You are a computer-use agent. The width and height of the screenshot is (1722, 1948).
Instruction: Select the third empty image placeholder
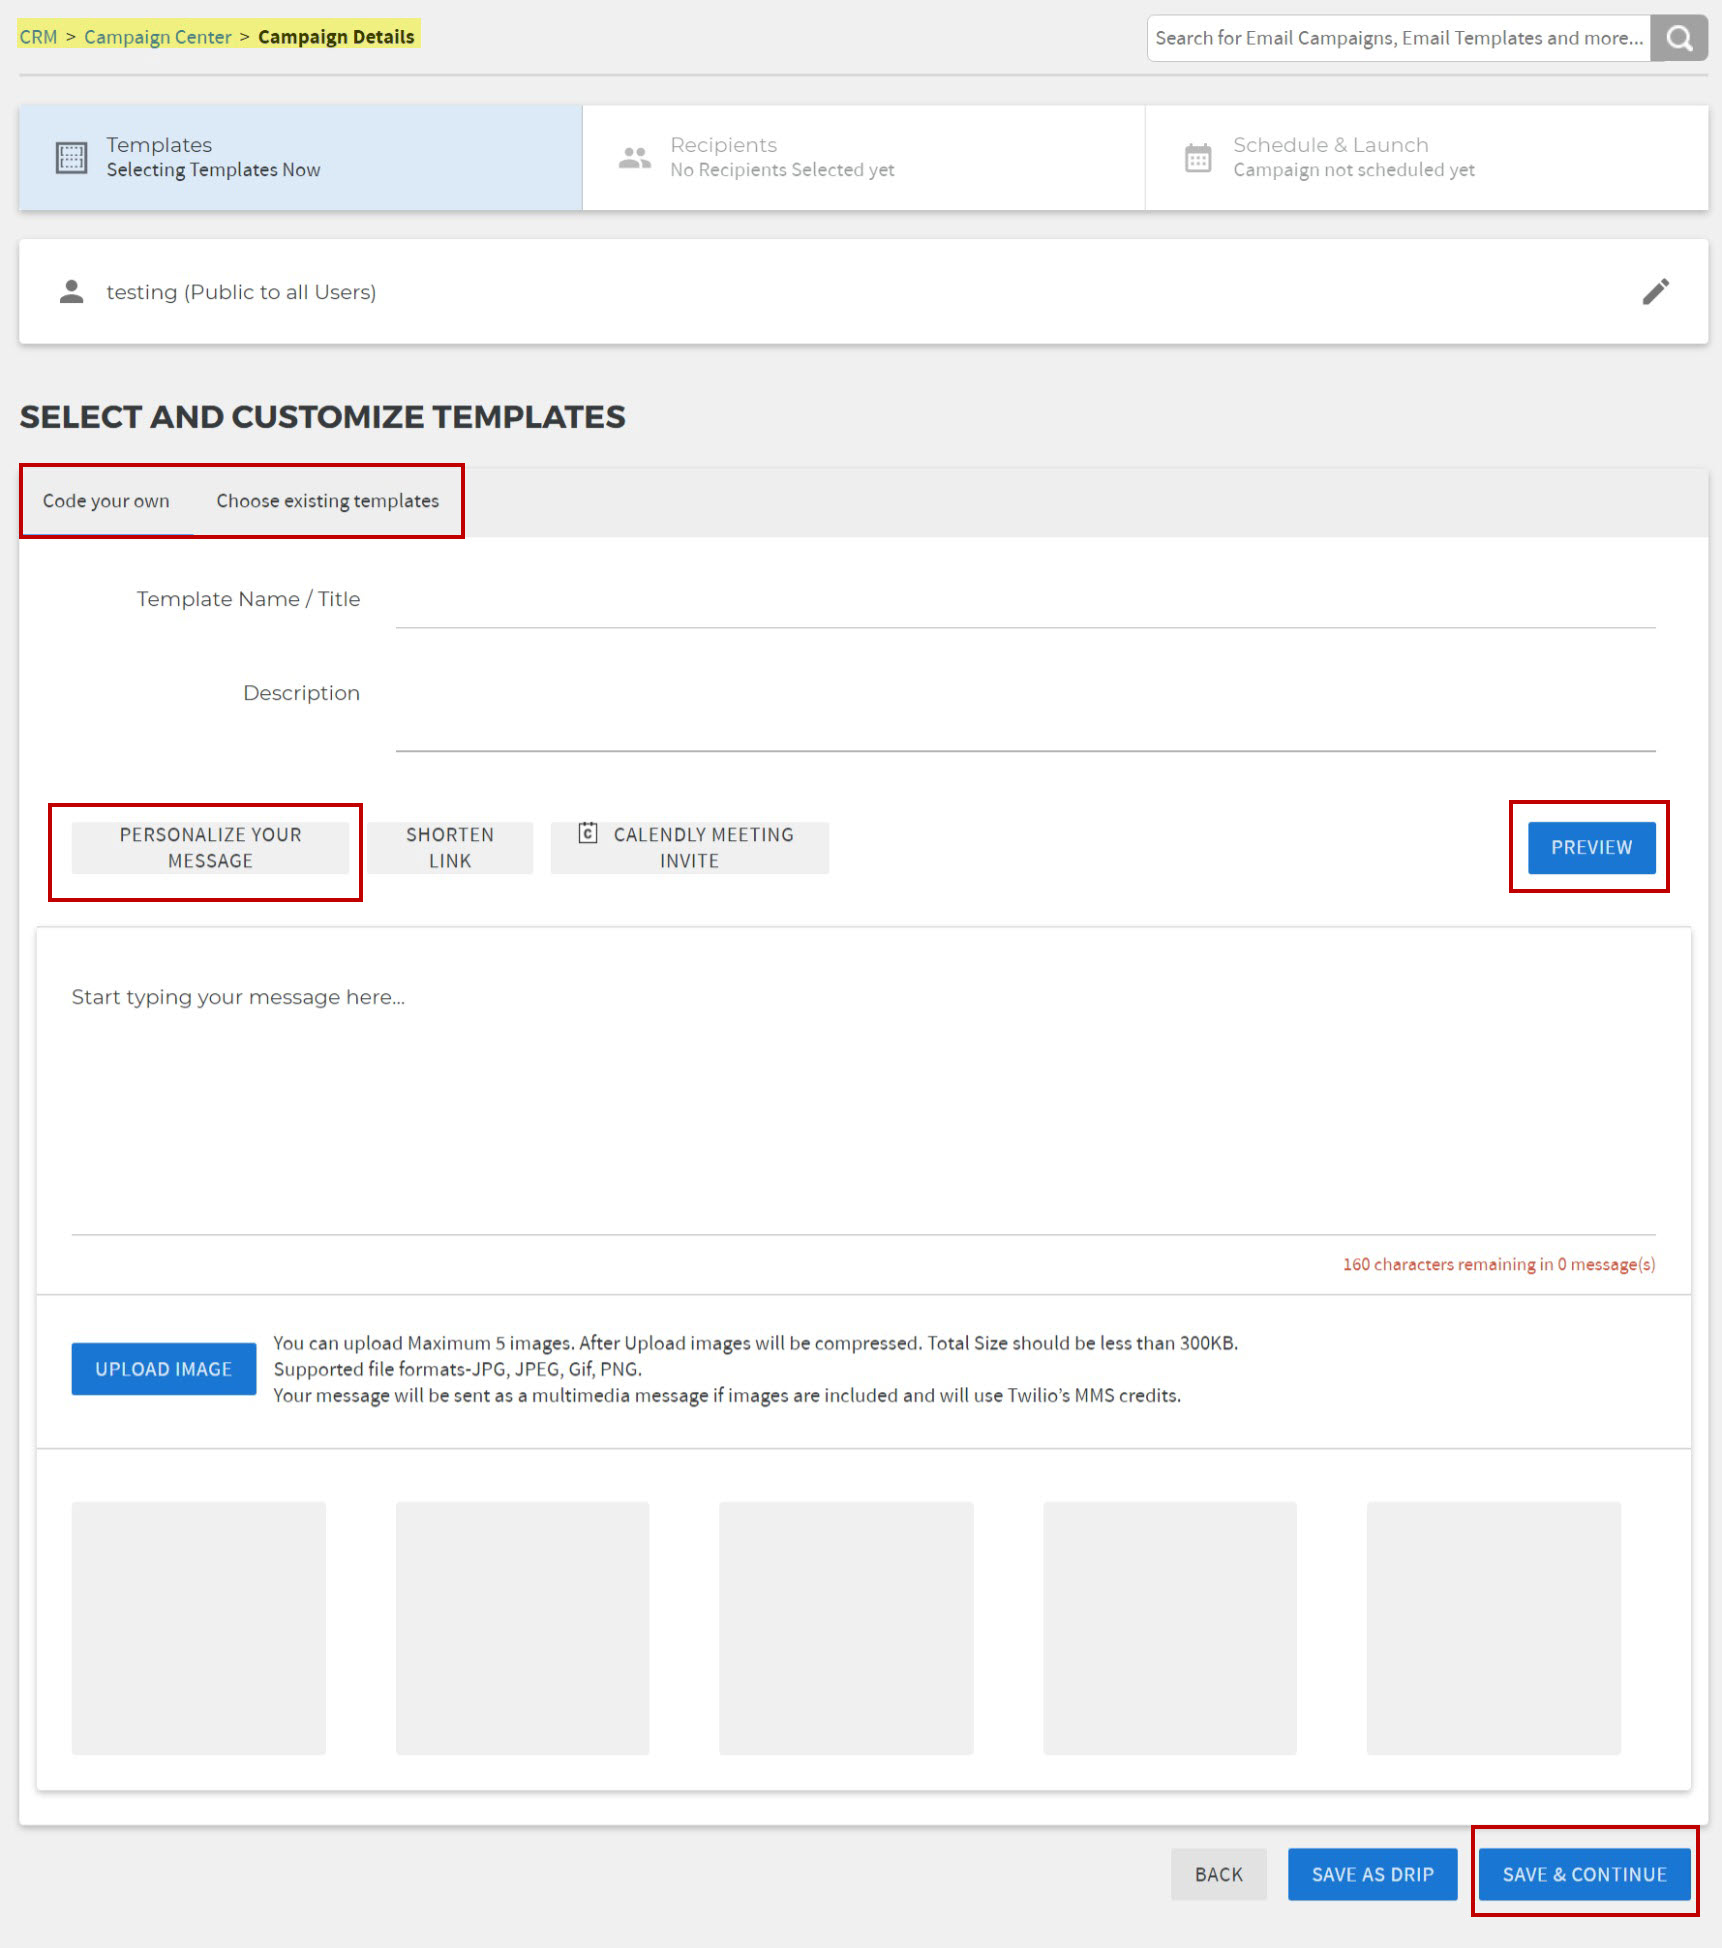click(846, 1628)
